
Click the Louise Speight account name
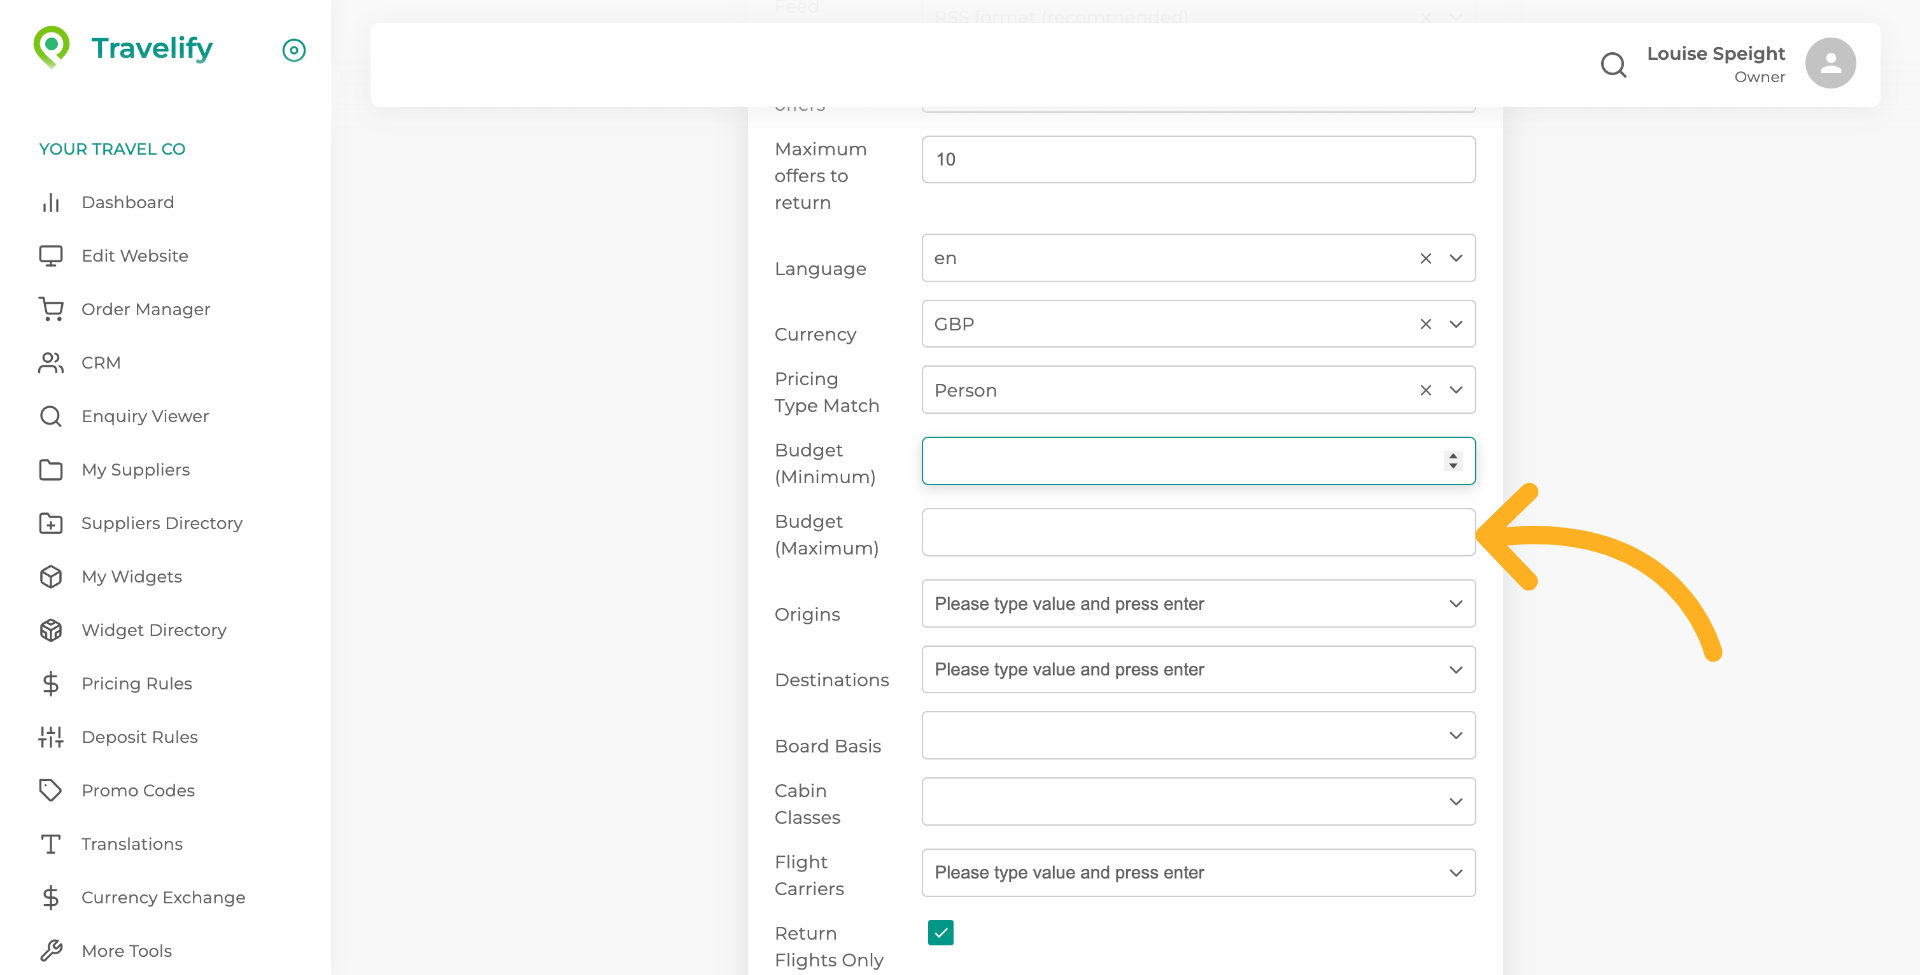pos(1715,54)
